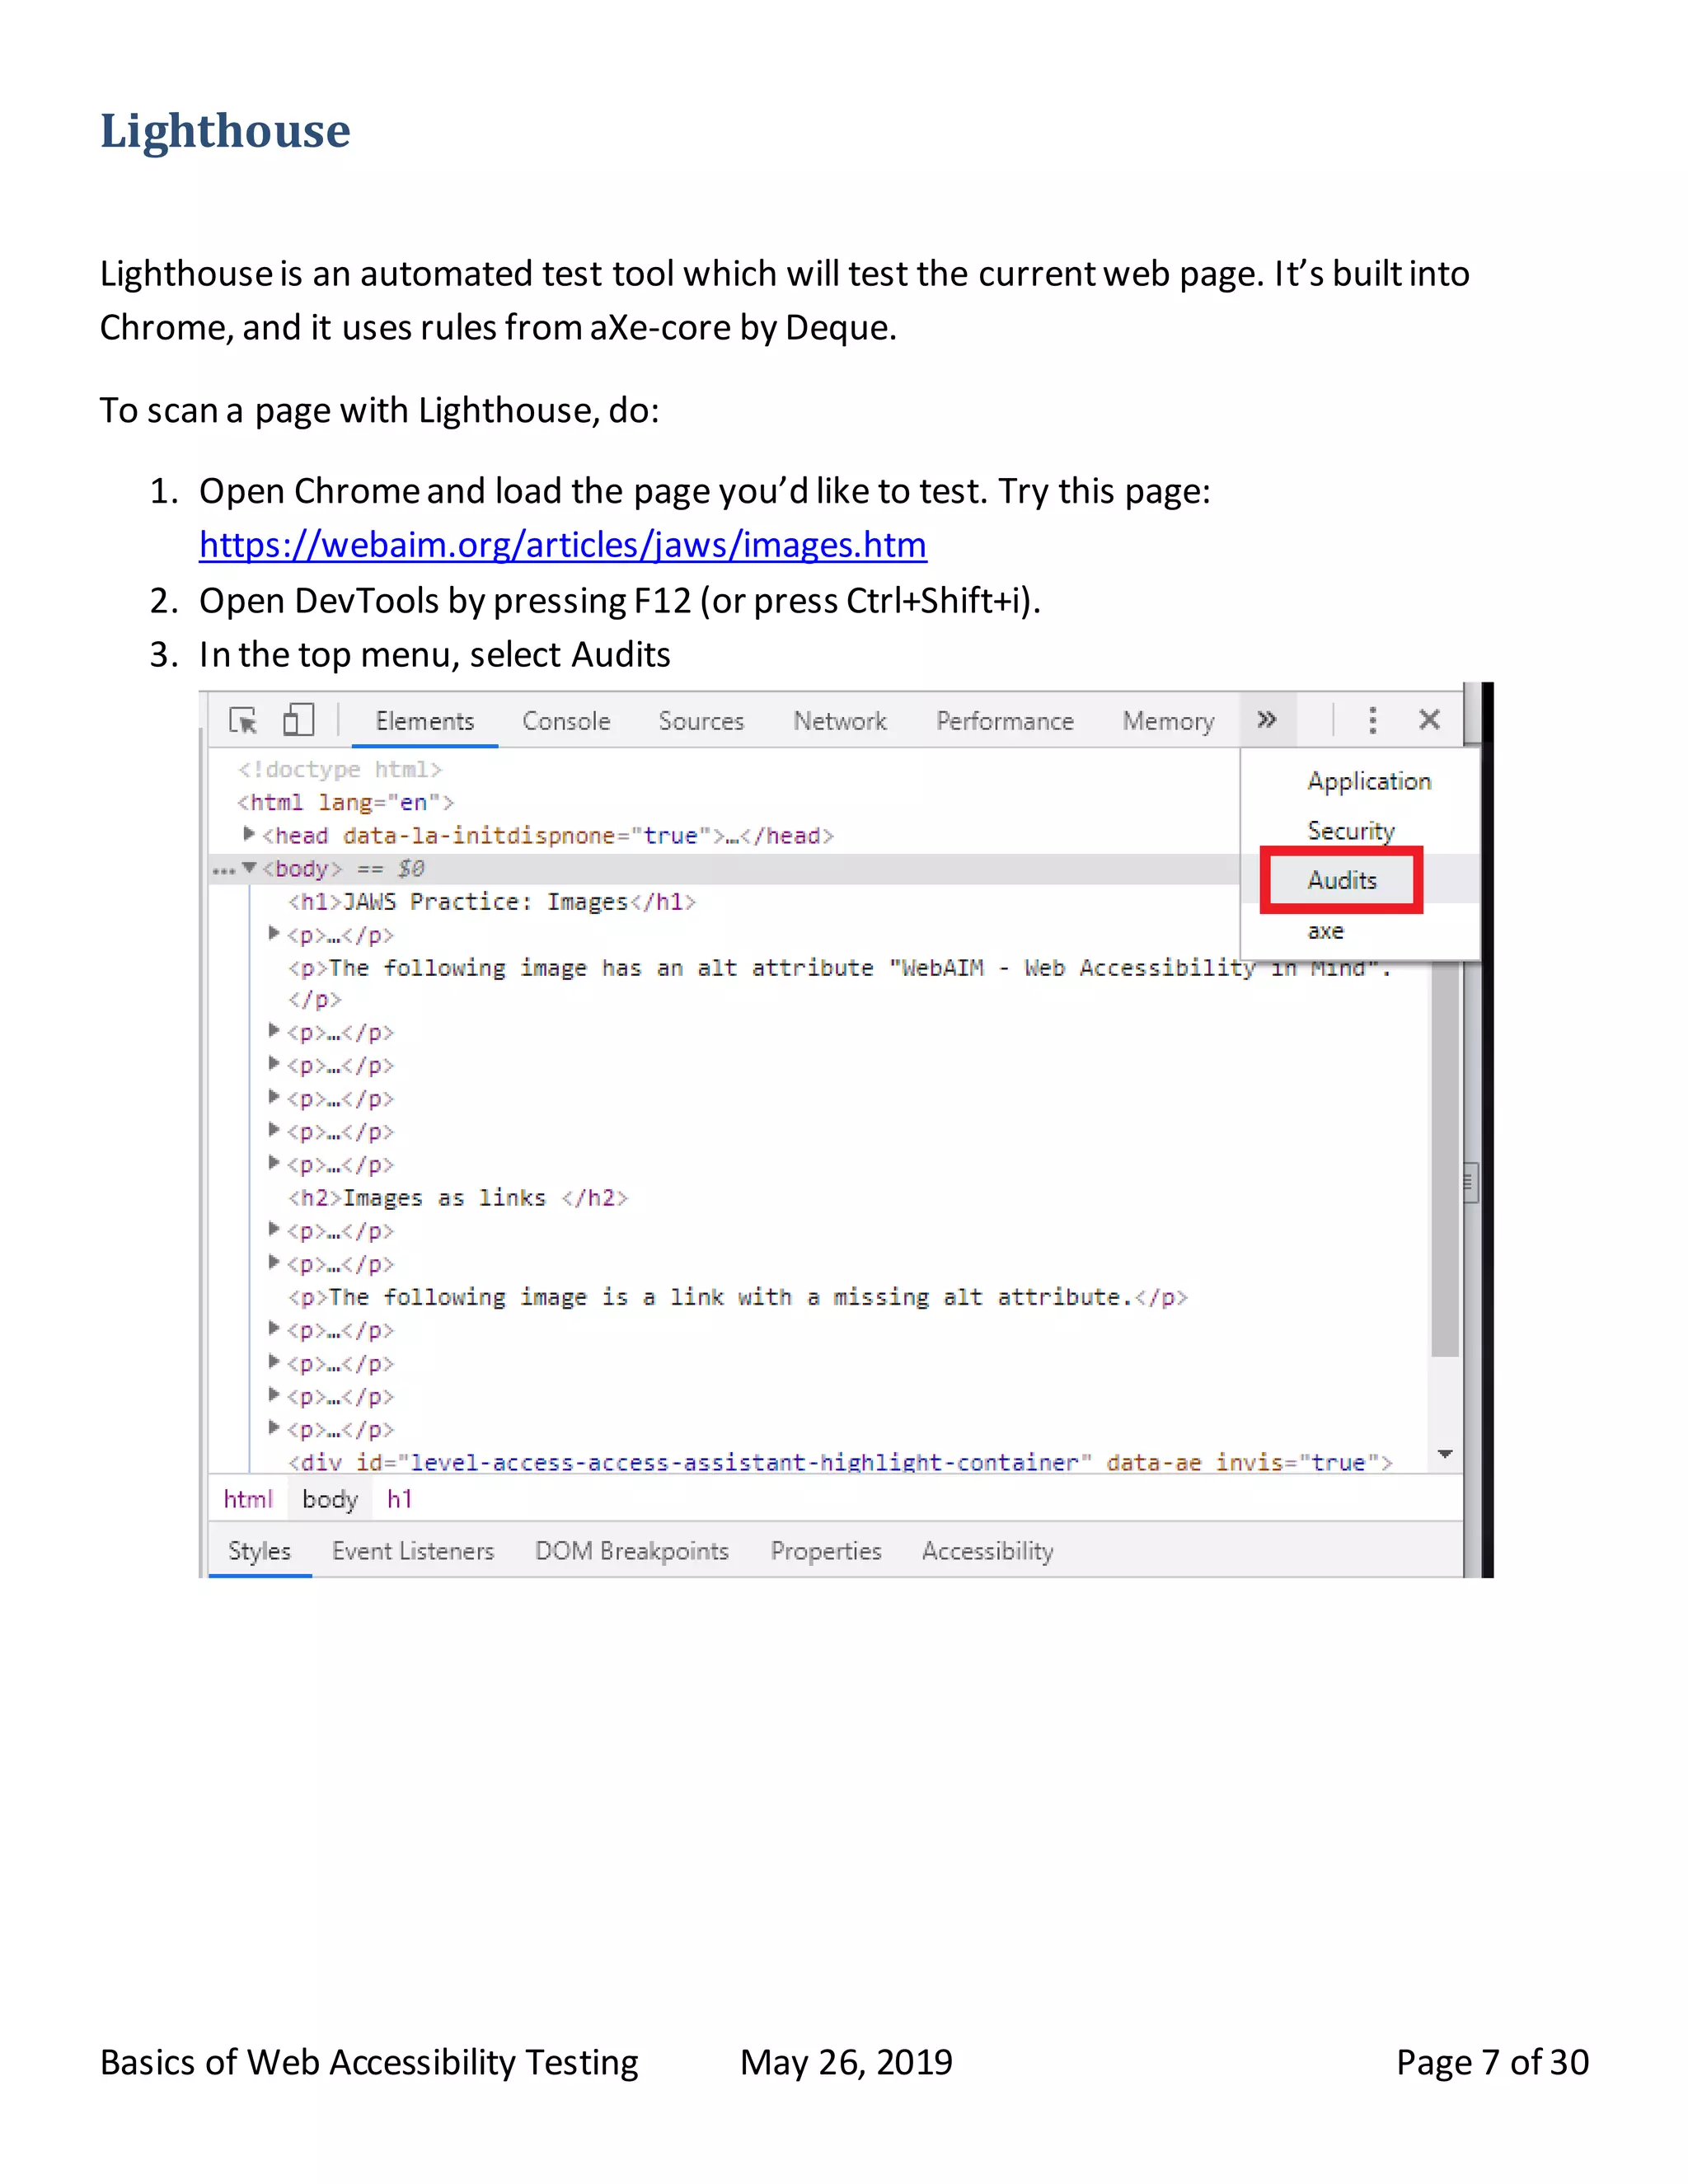
Task: Close the DevTools panel with X
Action: tap(1429, 719)
